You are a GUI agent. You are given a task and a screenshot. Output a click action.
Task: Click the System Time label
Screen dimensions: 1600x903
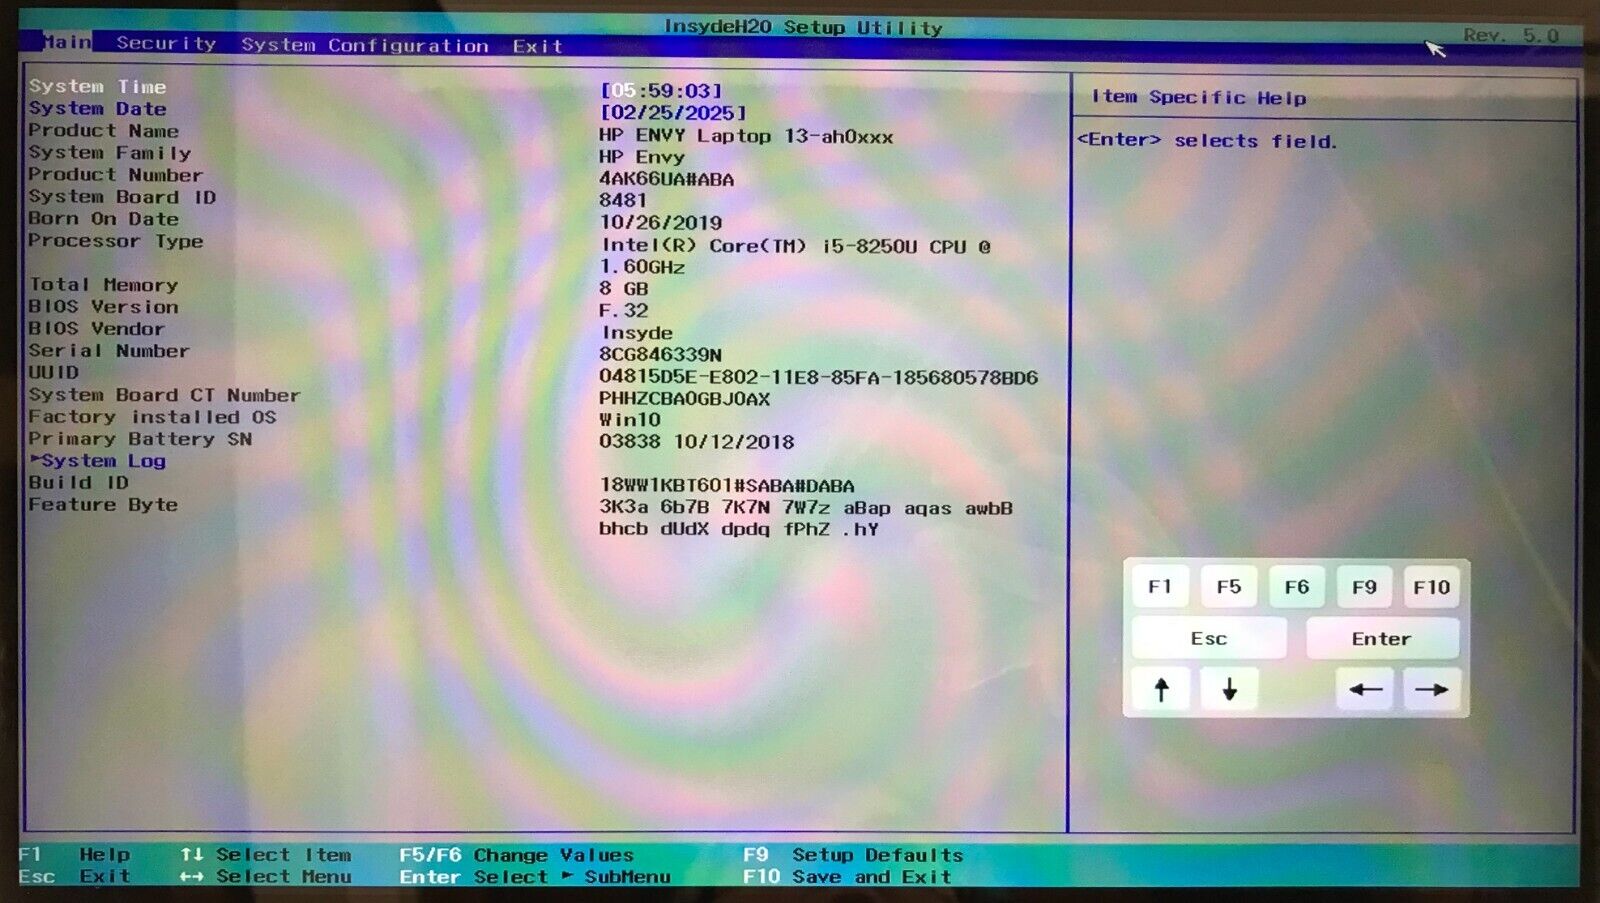click(97, 87)
